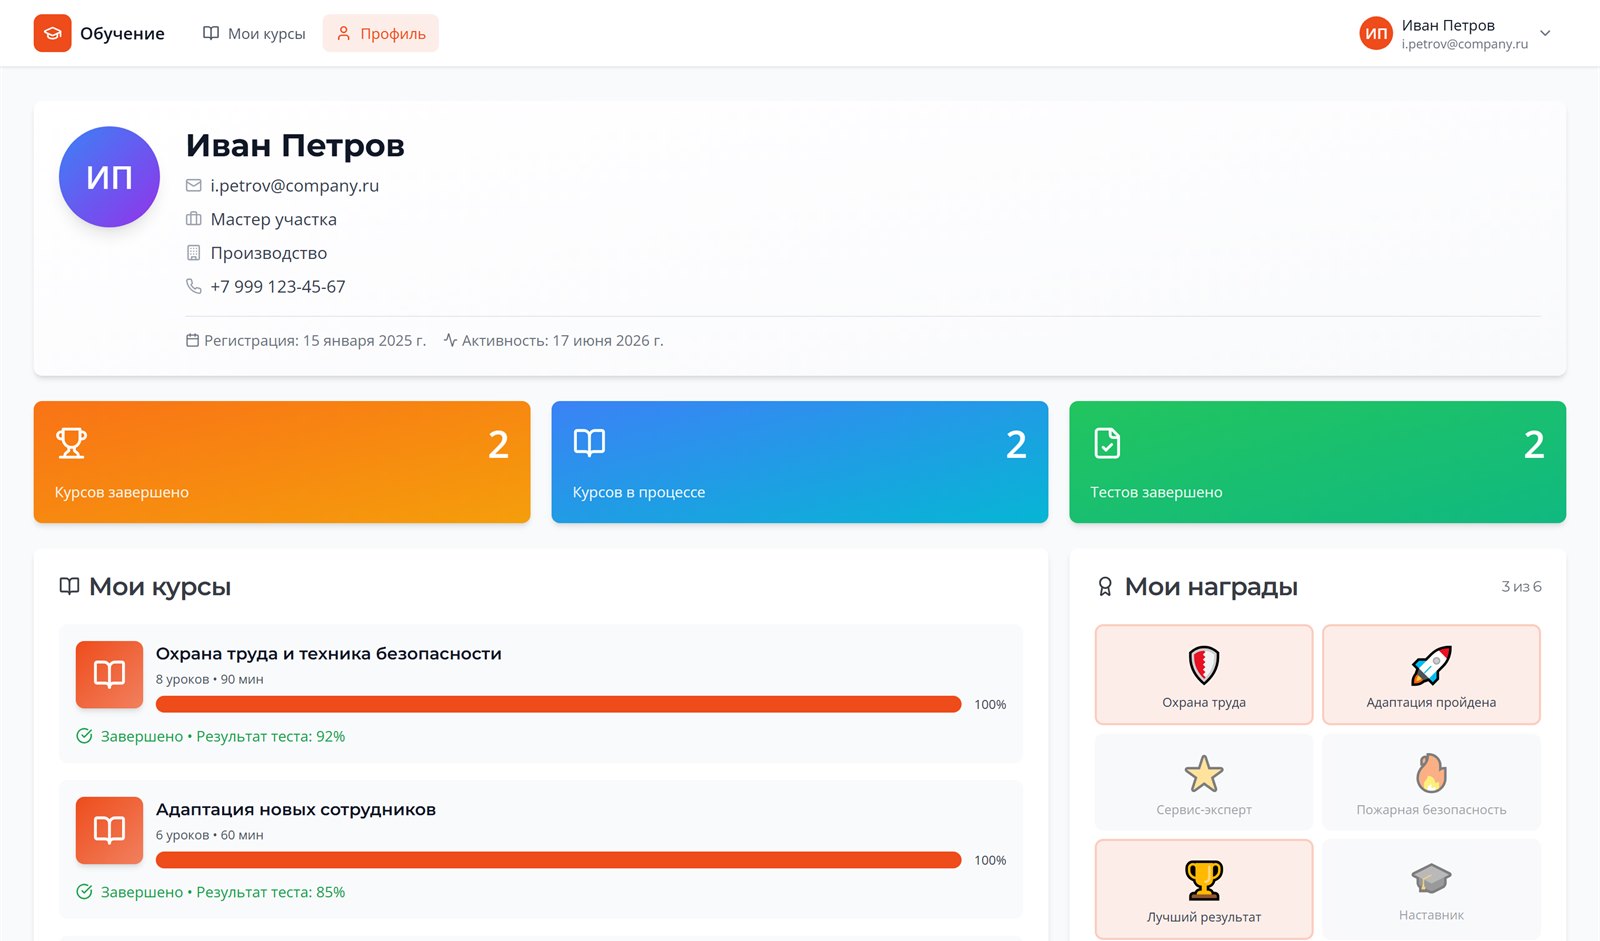Click the Иван Петров profile heading
The image size is (1600, 941).
coord(295,145)
